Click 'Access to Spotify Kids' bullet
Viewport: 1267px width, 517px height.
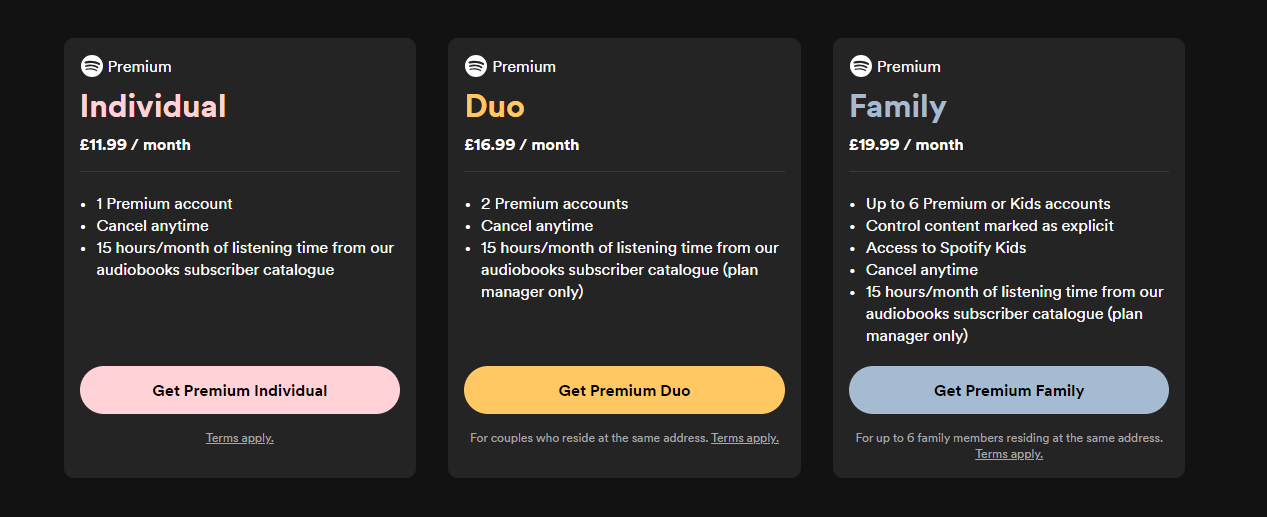[946, 248]
